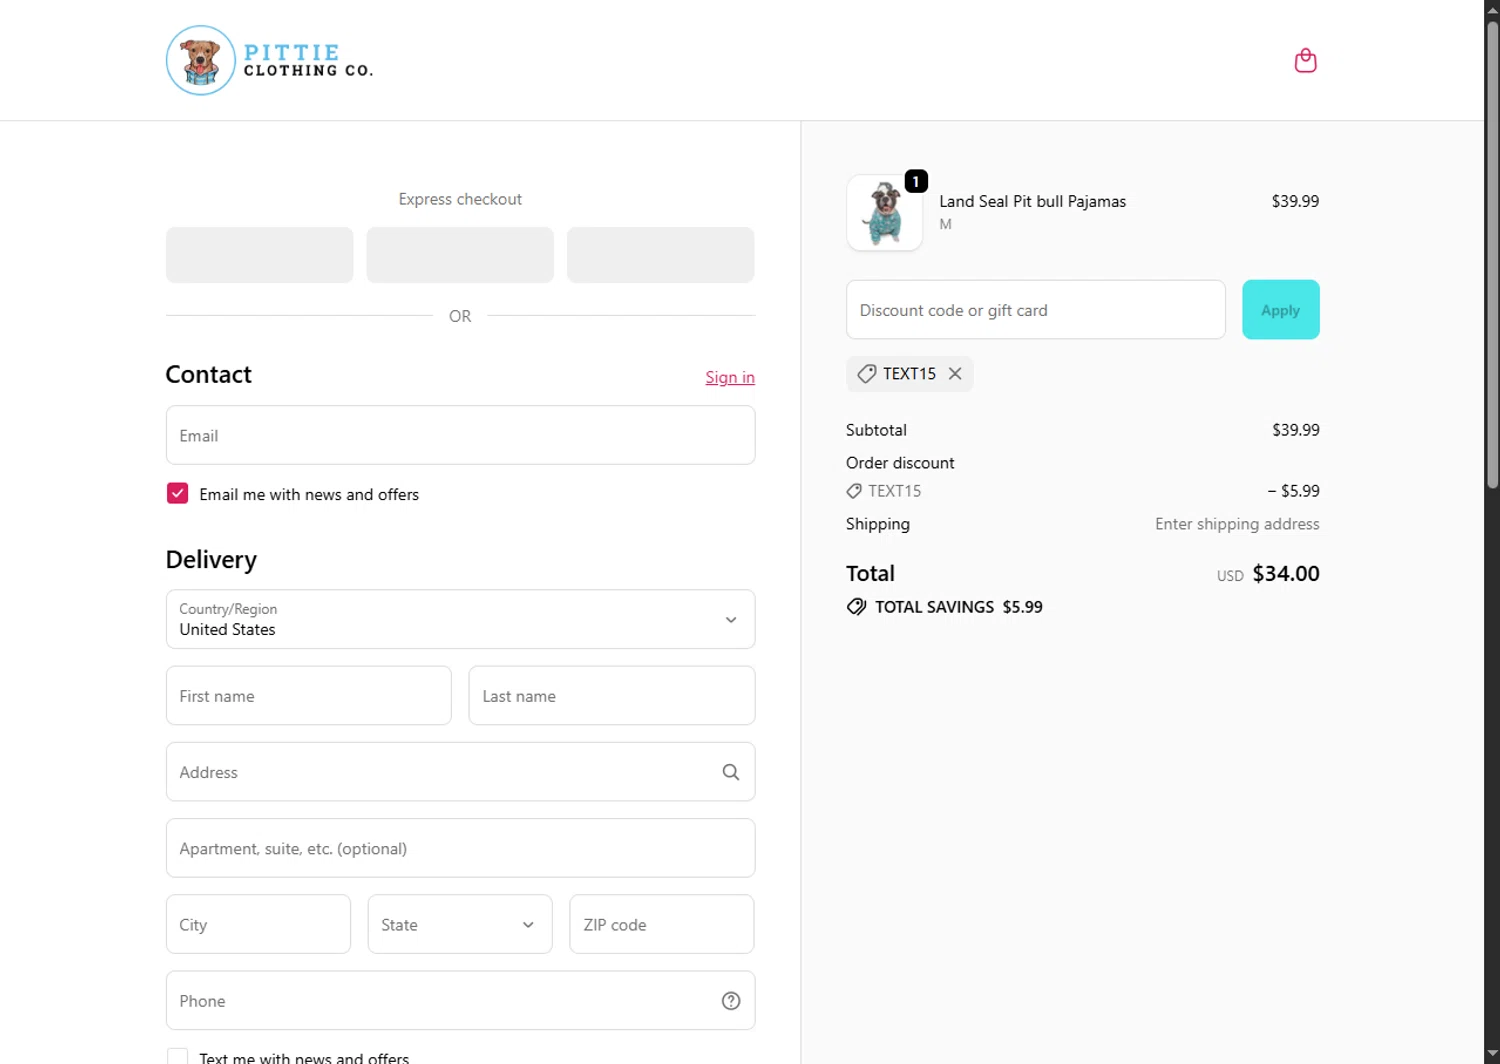Click the $34.00 total amount
Viewport: 1500px width, 1064px height.
[x=1286, y=574]
